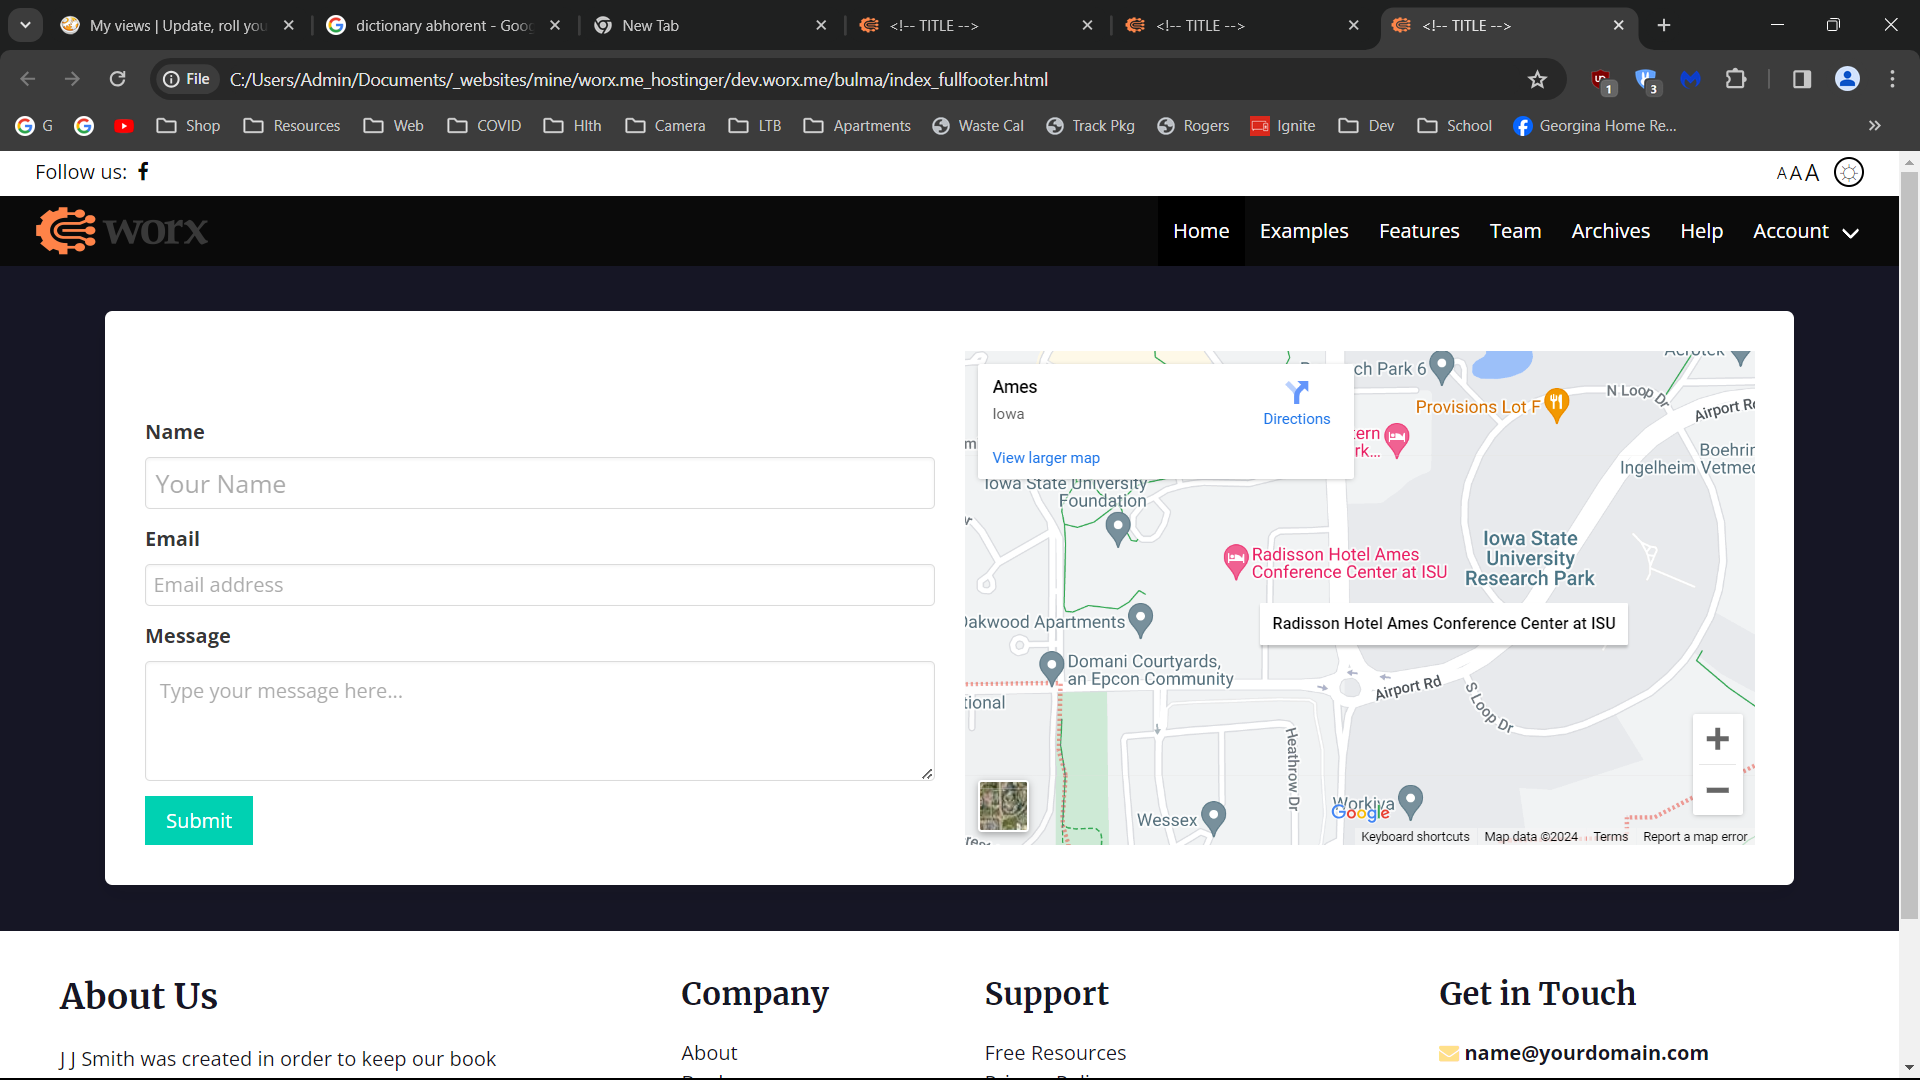Click inside the Your Name input field
The width and height of the screenshot is (1920, 1080).
coord(539,484)
